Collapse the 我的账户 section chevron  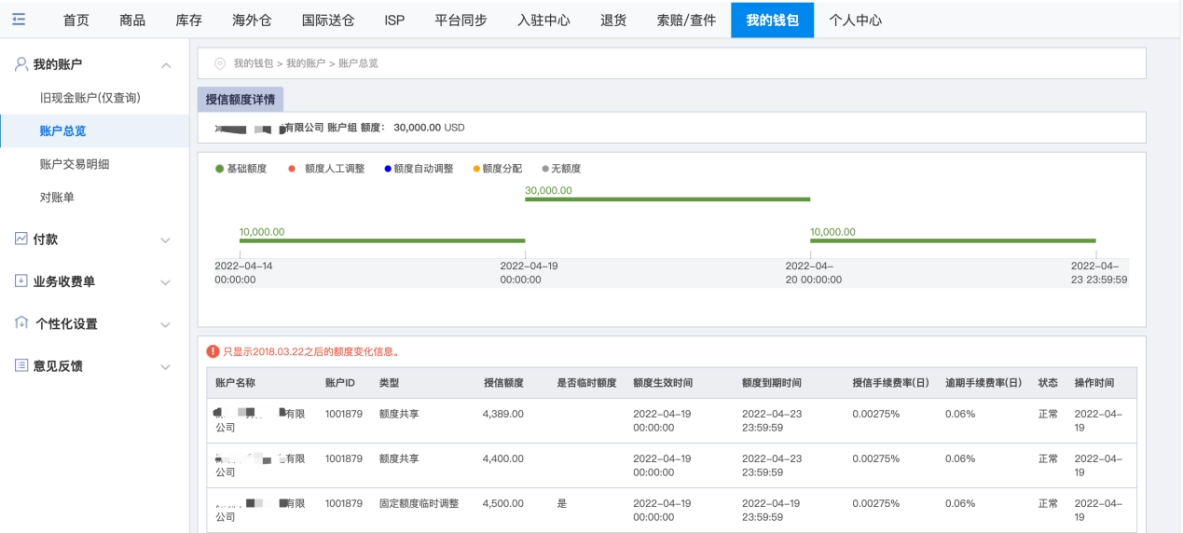pos(166,66)
